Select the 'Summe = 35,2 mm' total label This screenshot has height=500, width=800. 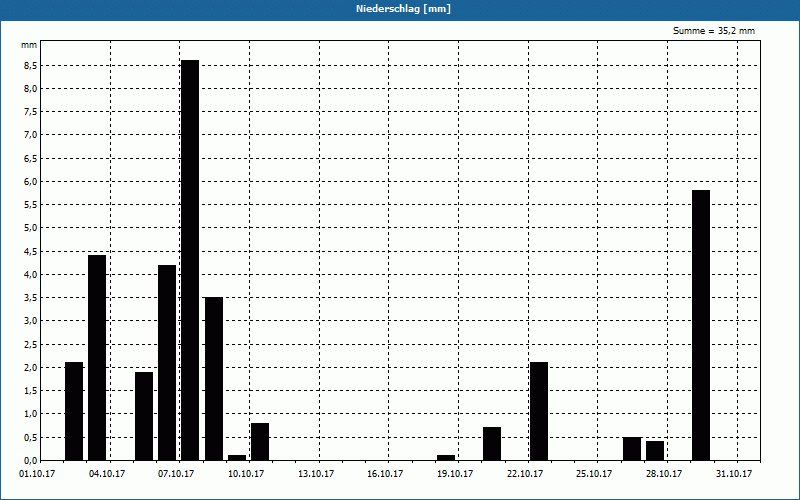[713, 31]
